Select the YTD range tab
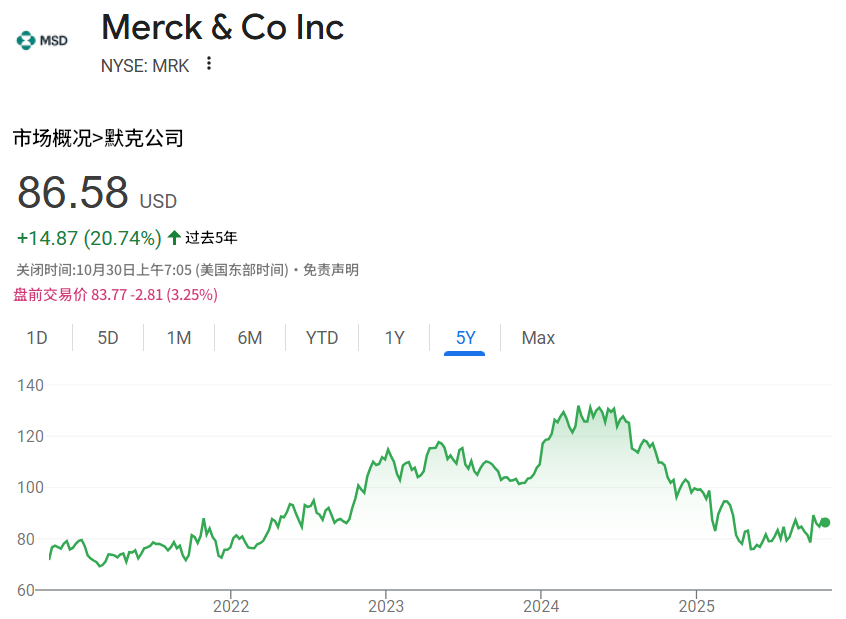Viewport: 846px width, 619px height. point(321,338)
